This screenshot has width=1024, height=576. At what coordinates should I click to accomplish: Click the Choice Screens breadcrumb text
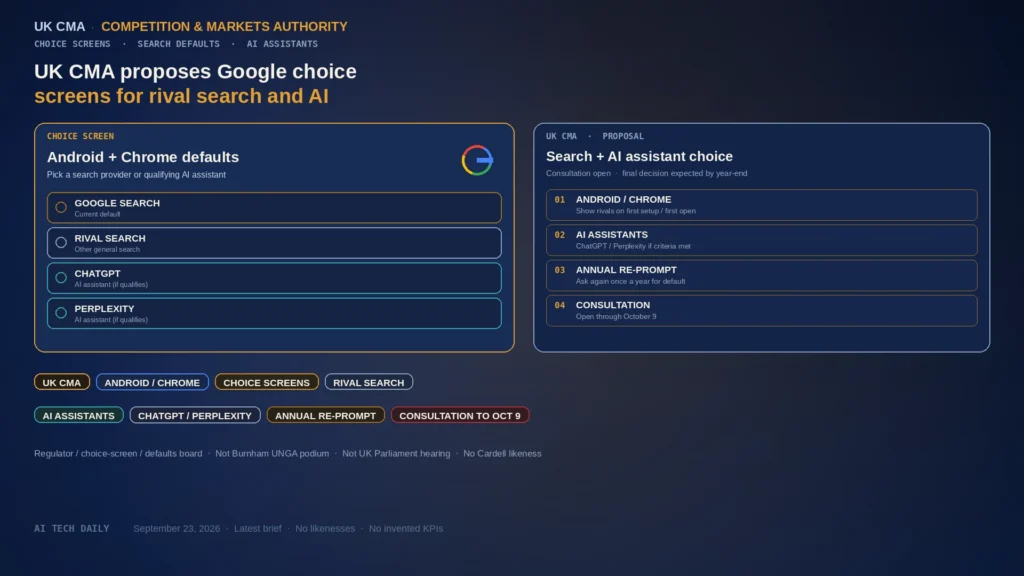pyautogui.click(x=72, y=44)
